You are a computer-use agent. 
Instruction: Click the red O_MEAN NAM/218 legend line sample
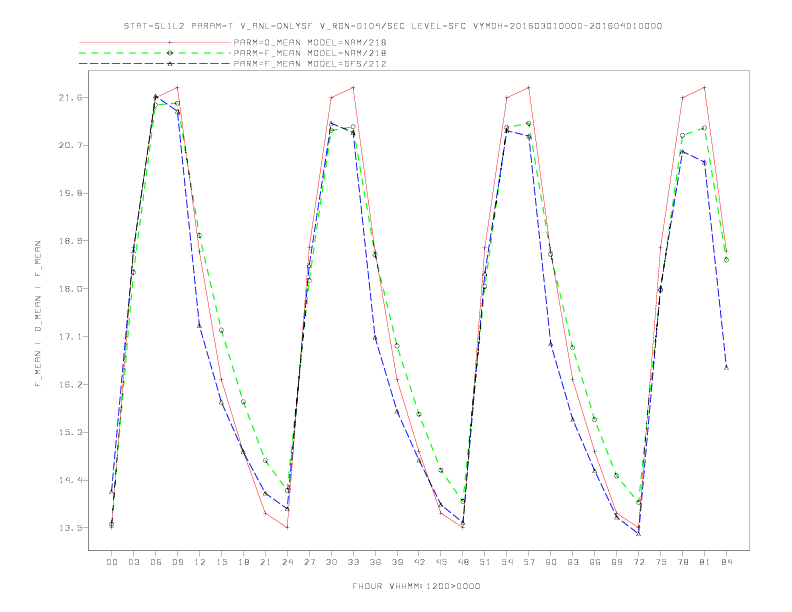(x=155, y=42)
